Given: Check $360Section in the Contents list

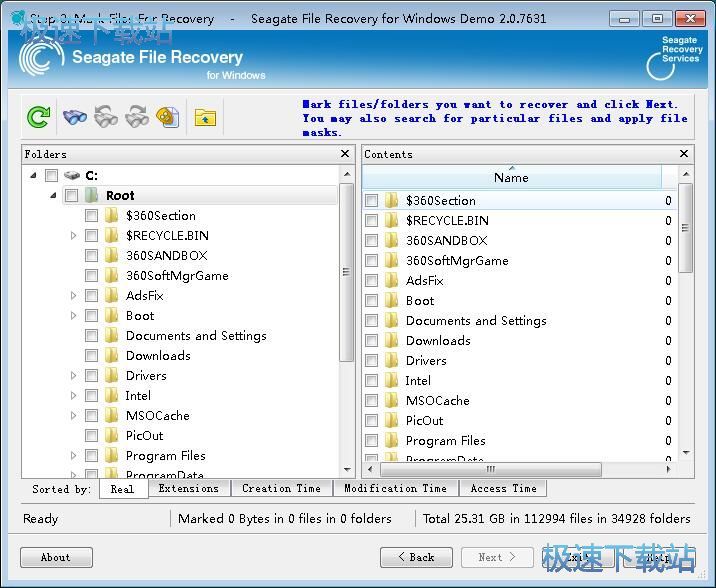Looking at the screenshot, I should coord(372,200).
